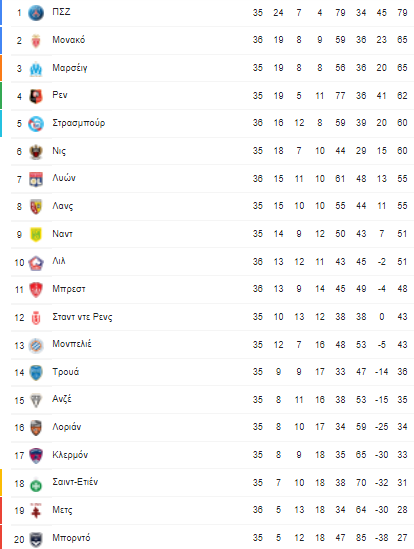The height and width of the screenshot is (549, 414).
Task: Open the Μπορντό team name link
Action: tap(71, 537)
